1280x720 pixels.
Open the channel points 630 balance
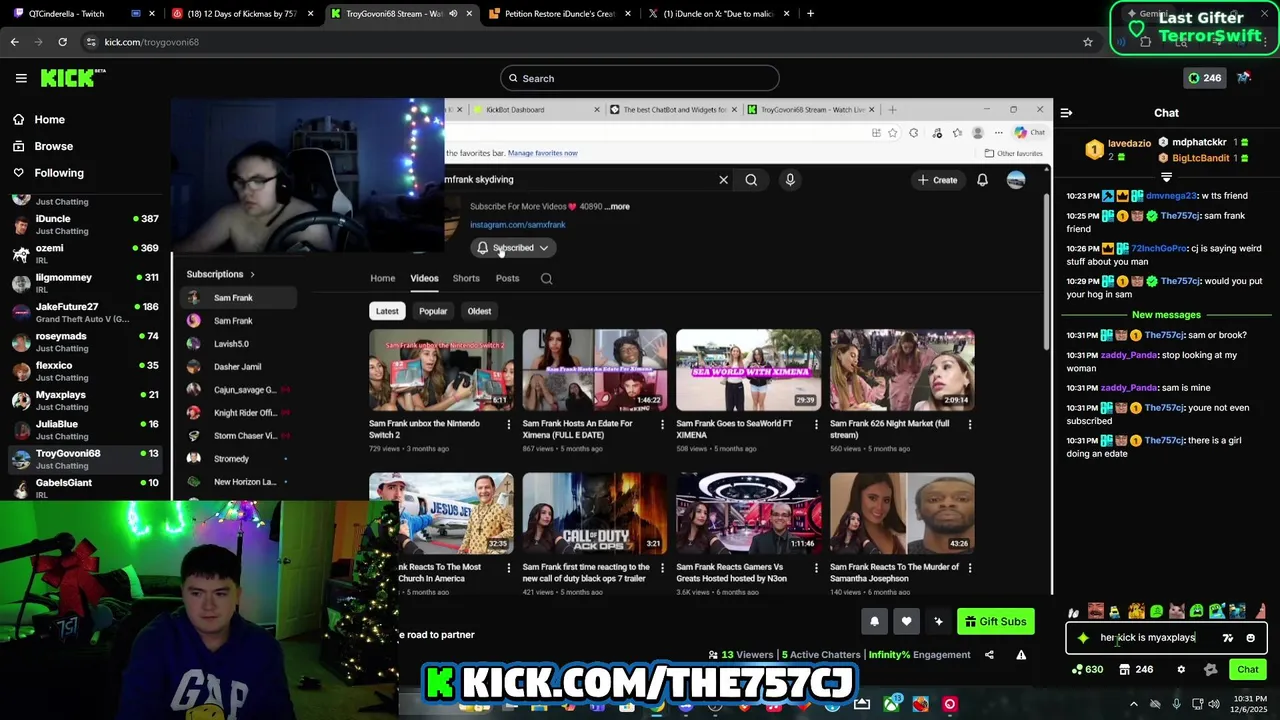pyautogui.click(x=1087, y=670)
